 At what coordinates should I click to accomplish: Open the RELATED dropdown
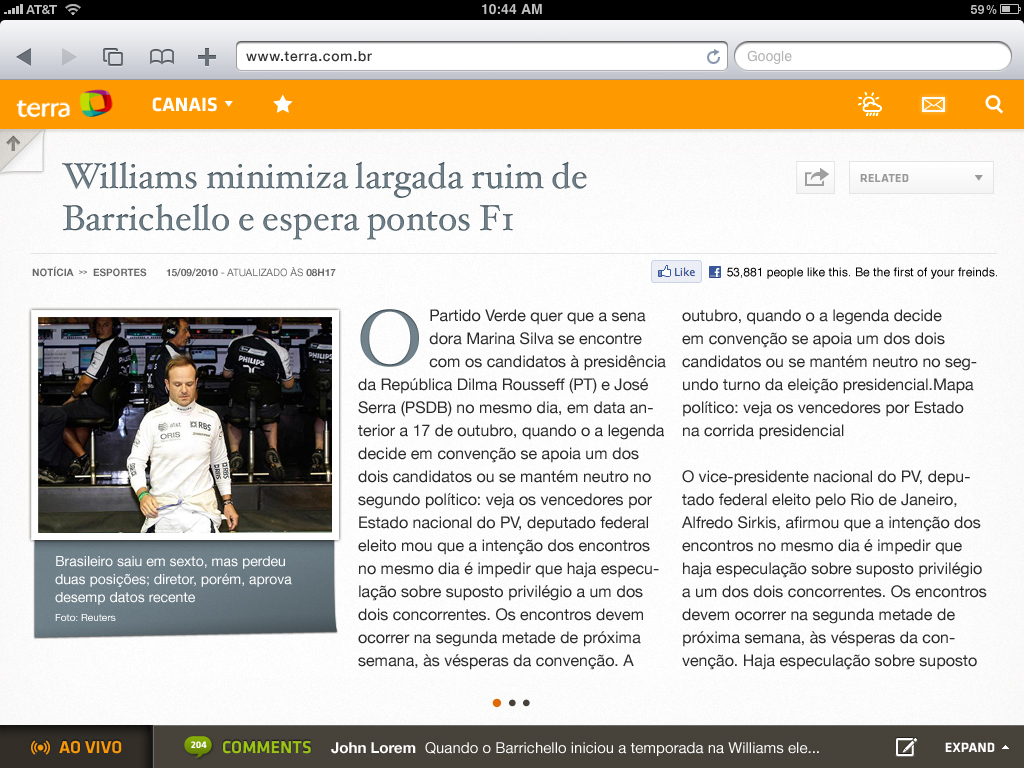[x=921, y=178]
